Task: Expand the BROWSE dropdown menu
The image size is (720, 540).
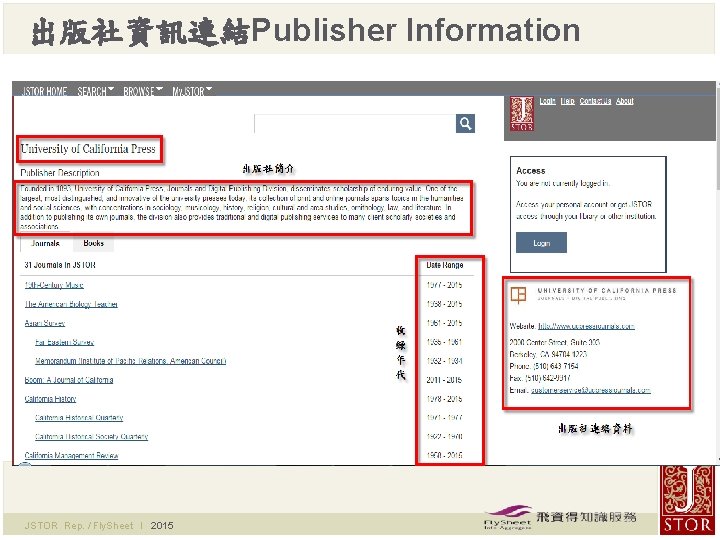Action: pyautogui.click(x=143, y=91)
